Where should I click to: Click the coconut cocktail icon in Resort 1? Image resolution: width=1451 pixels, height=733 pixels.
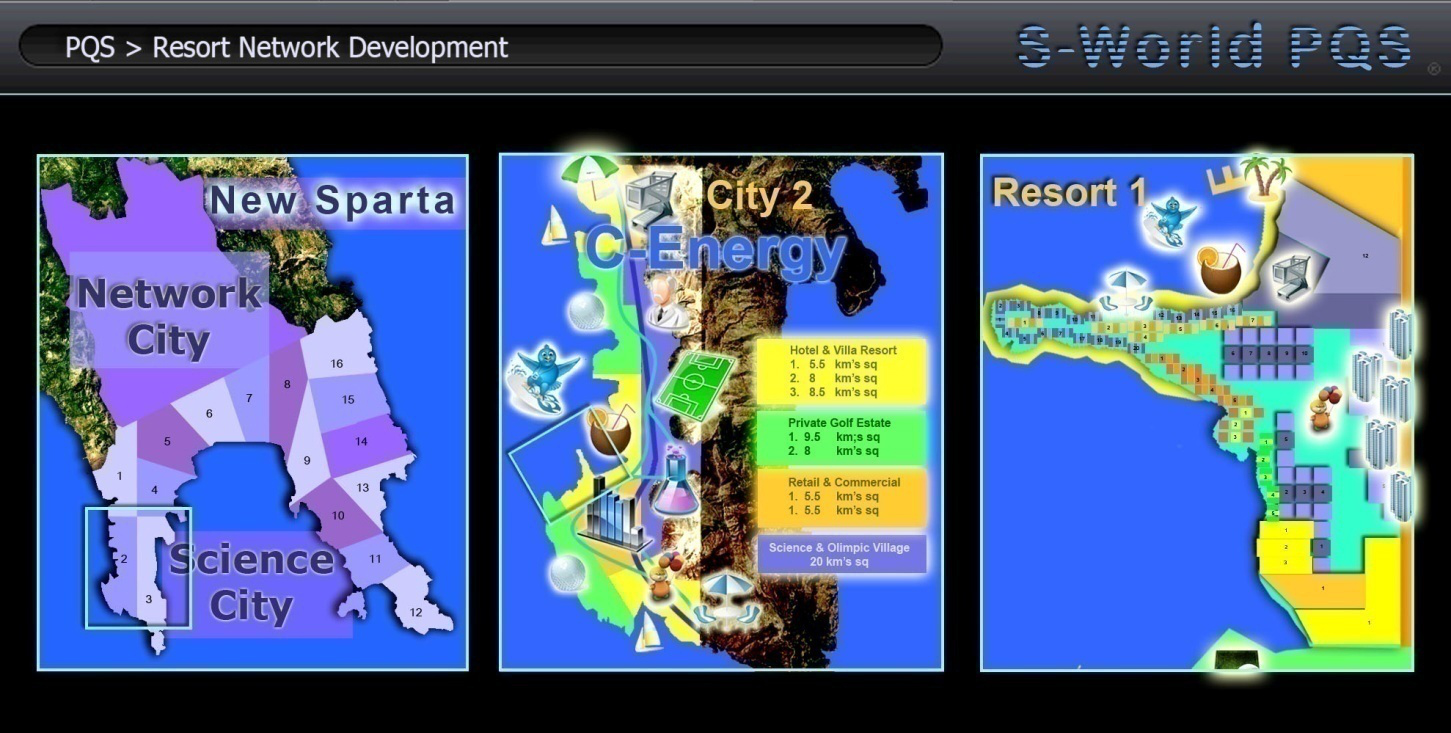pyautogui.click(x=1223, y=268)
